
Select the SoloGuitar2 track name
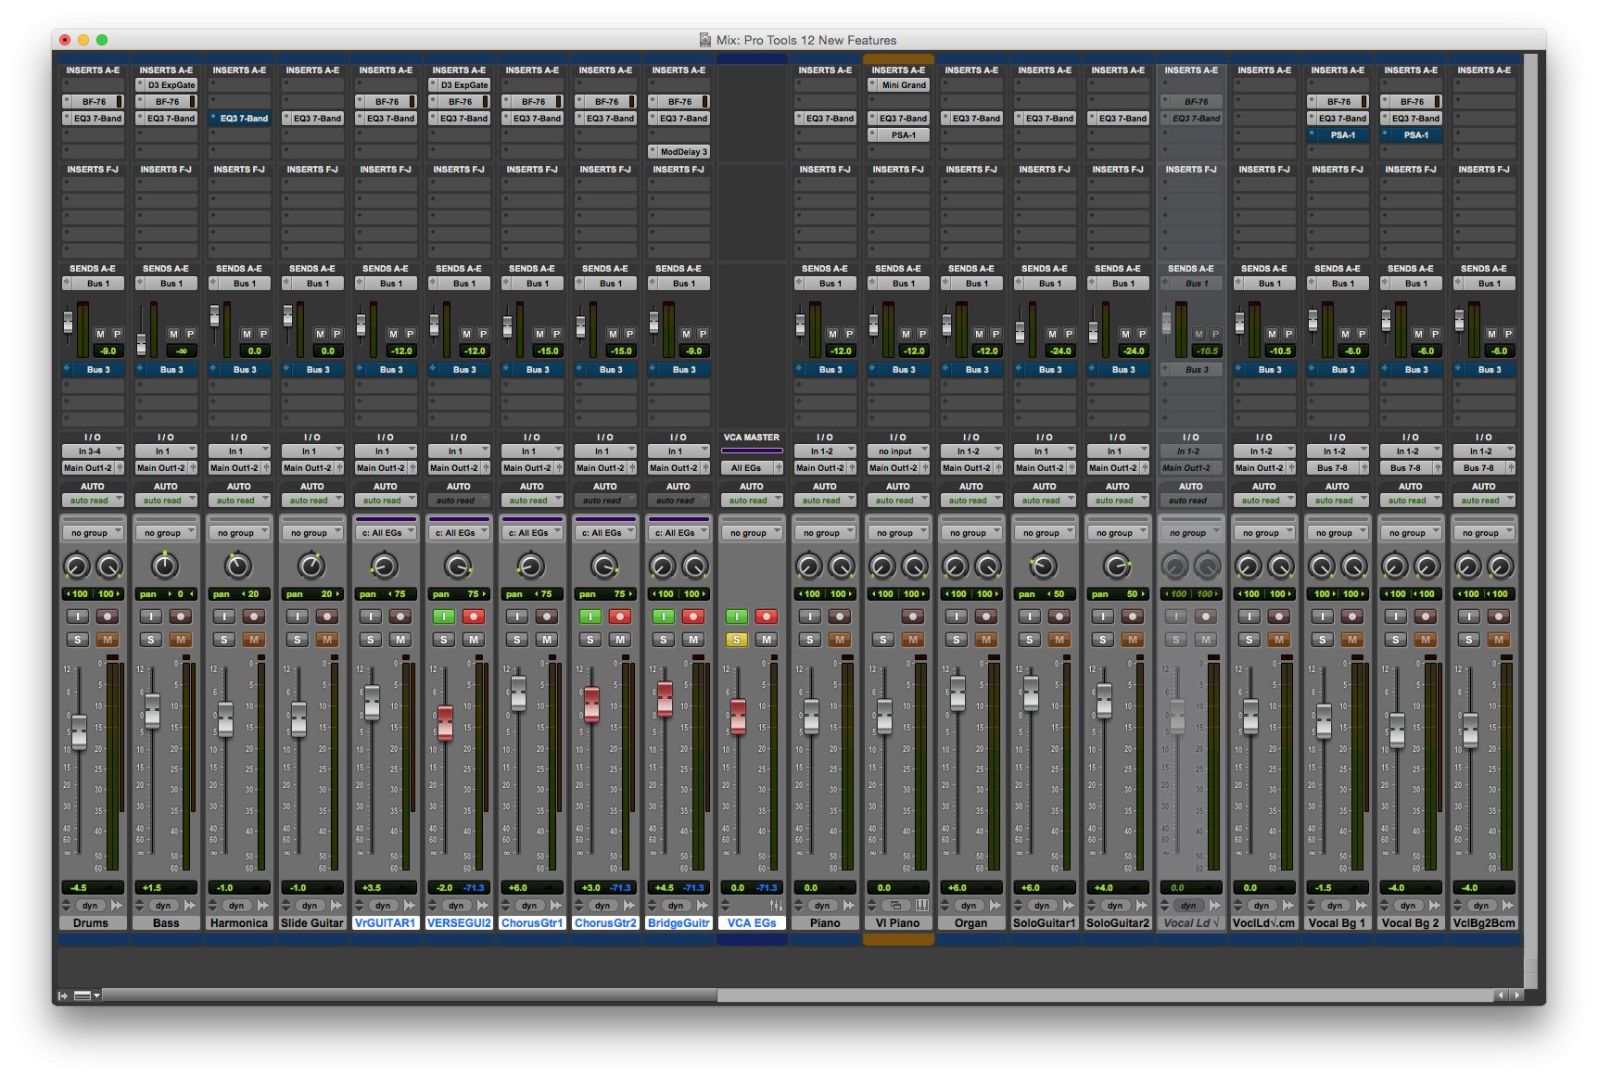tap(1117, 923)
